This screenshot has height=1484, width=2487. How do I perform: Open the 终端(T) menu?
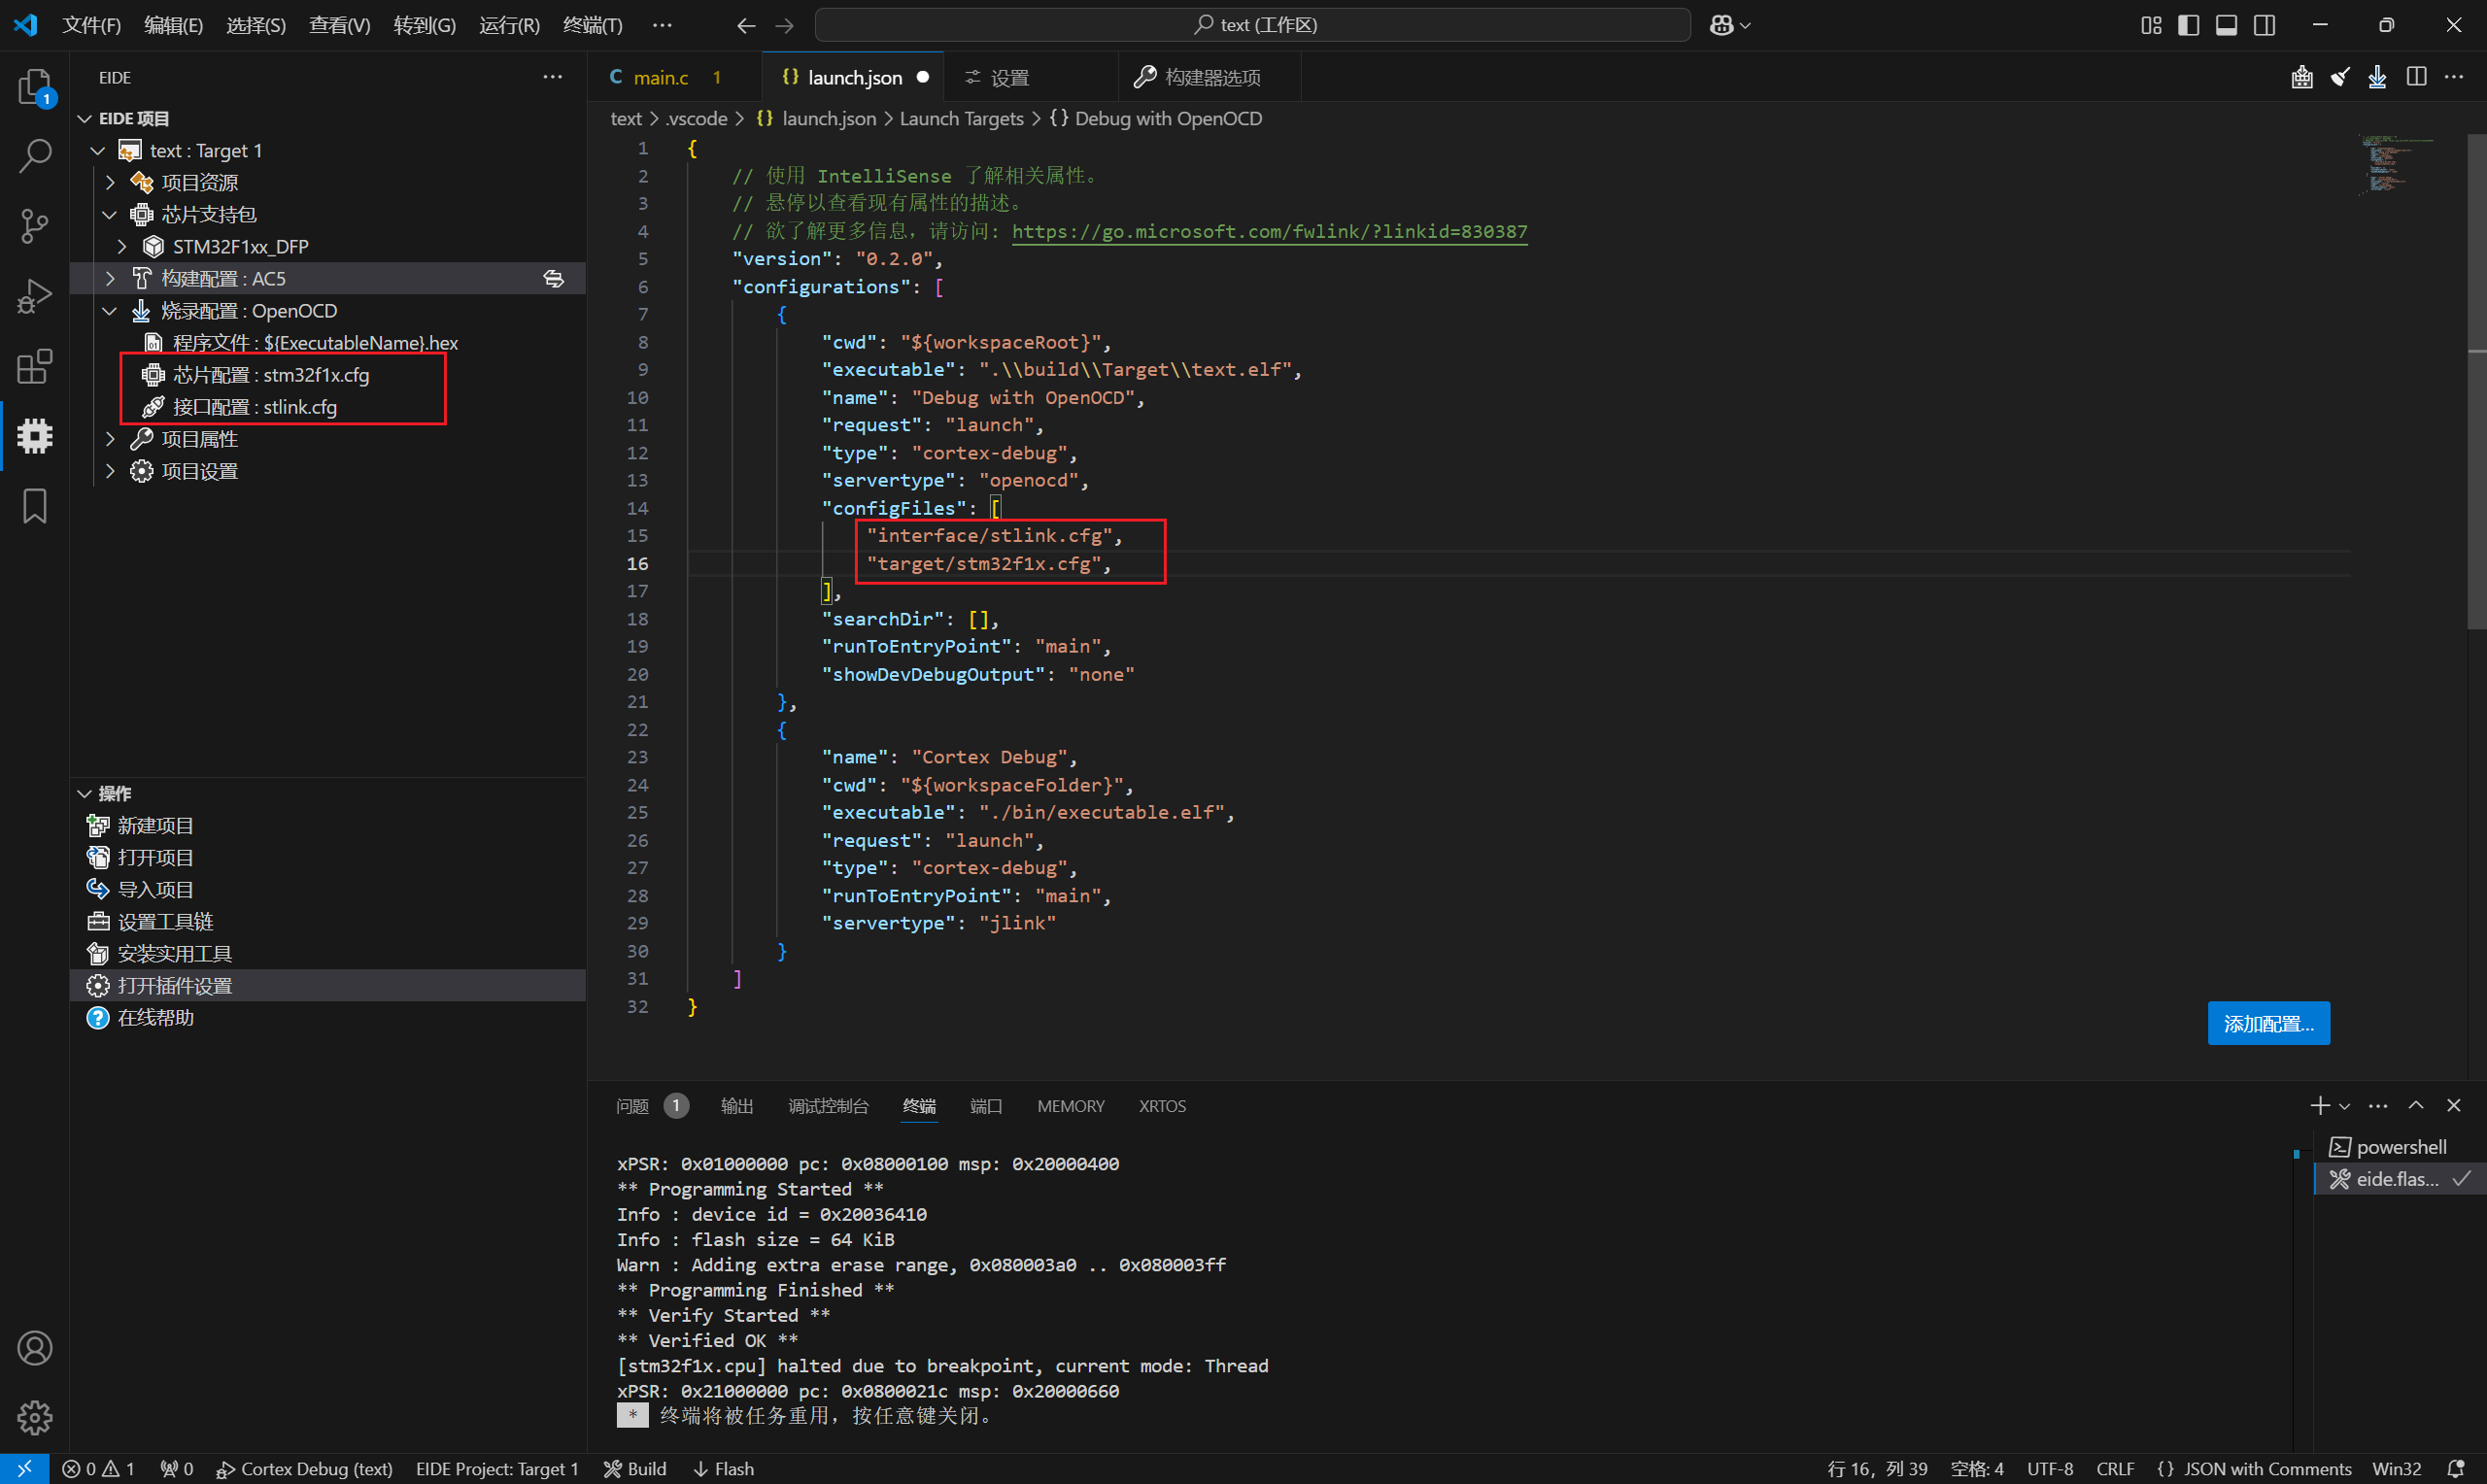pyautogui.click(x=592, y=25)
